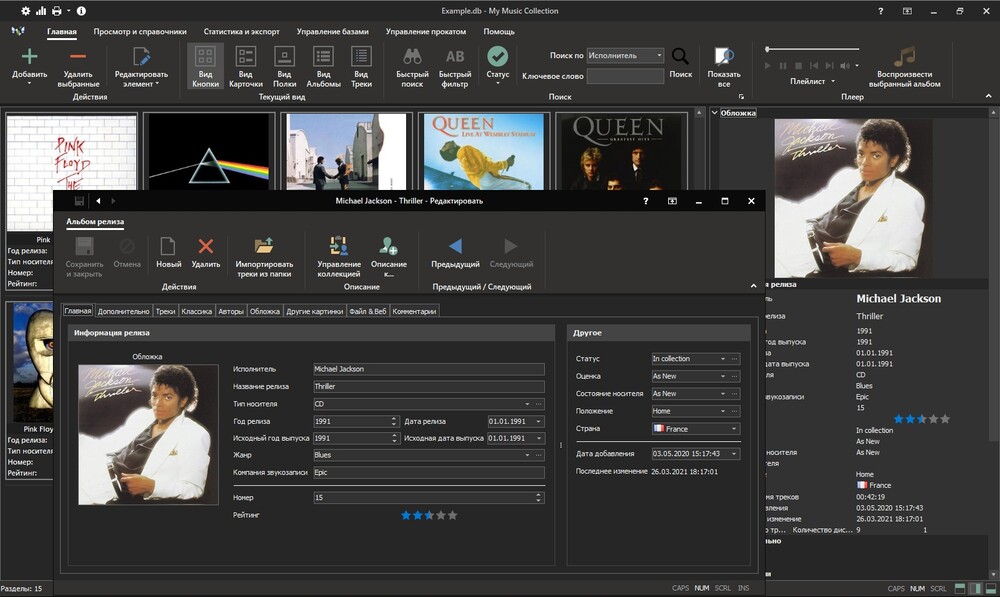Adjust the player volume slider
The width and height of the screenshot is (1000, 597).
coord(811,49)
